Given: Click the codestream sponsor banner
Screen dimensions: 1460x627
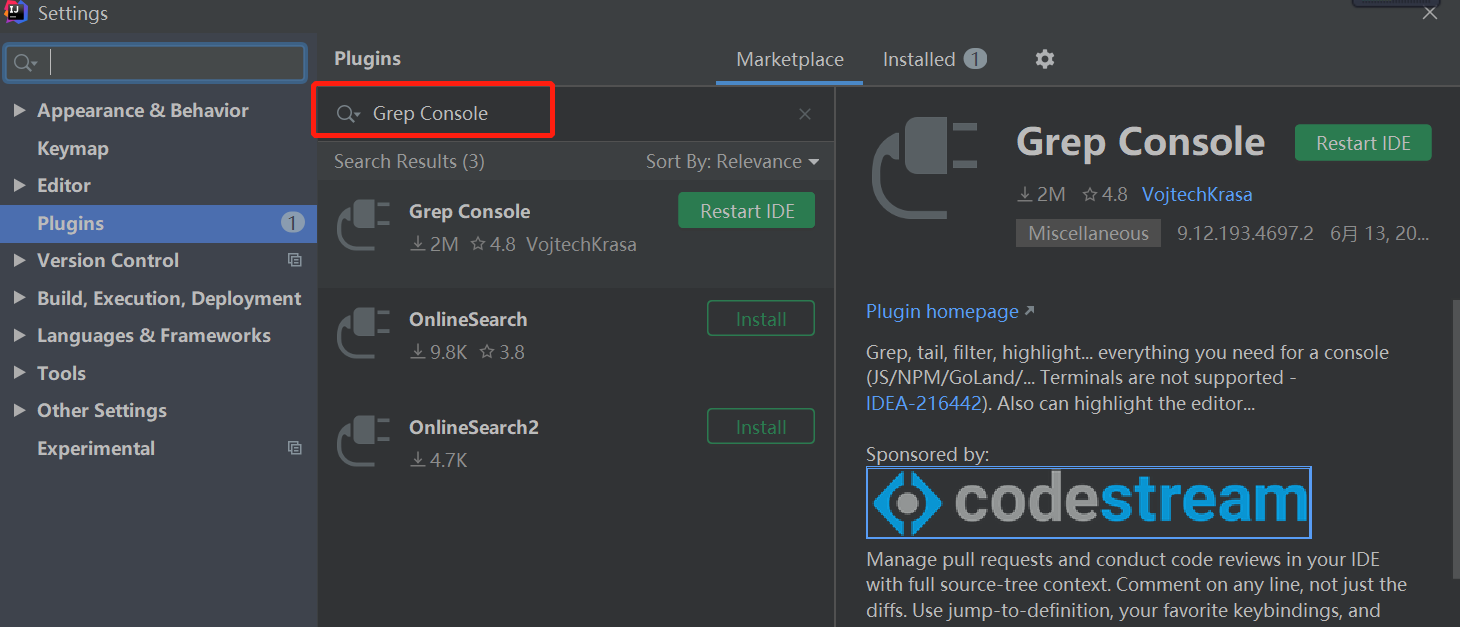Looking at the screenshot, I should click(1088, 502).
